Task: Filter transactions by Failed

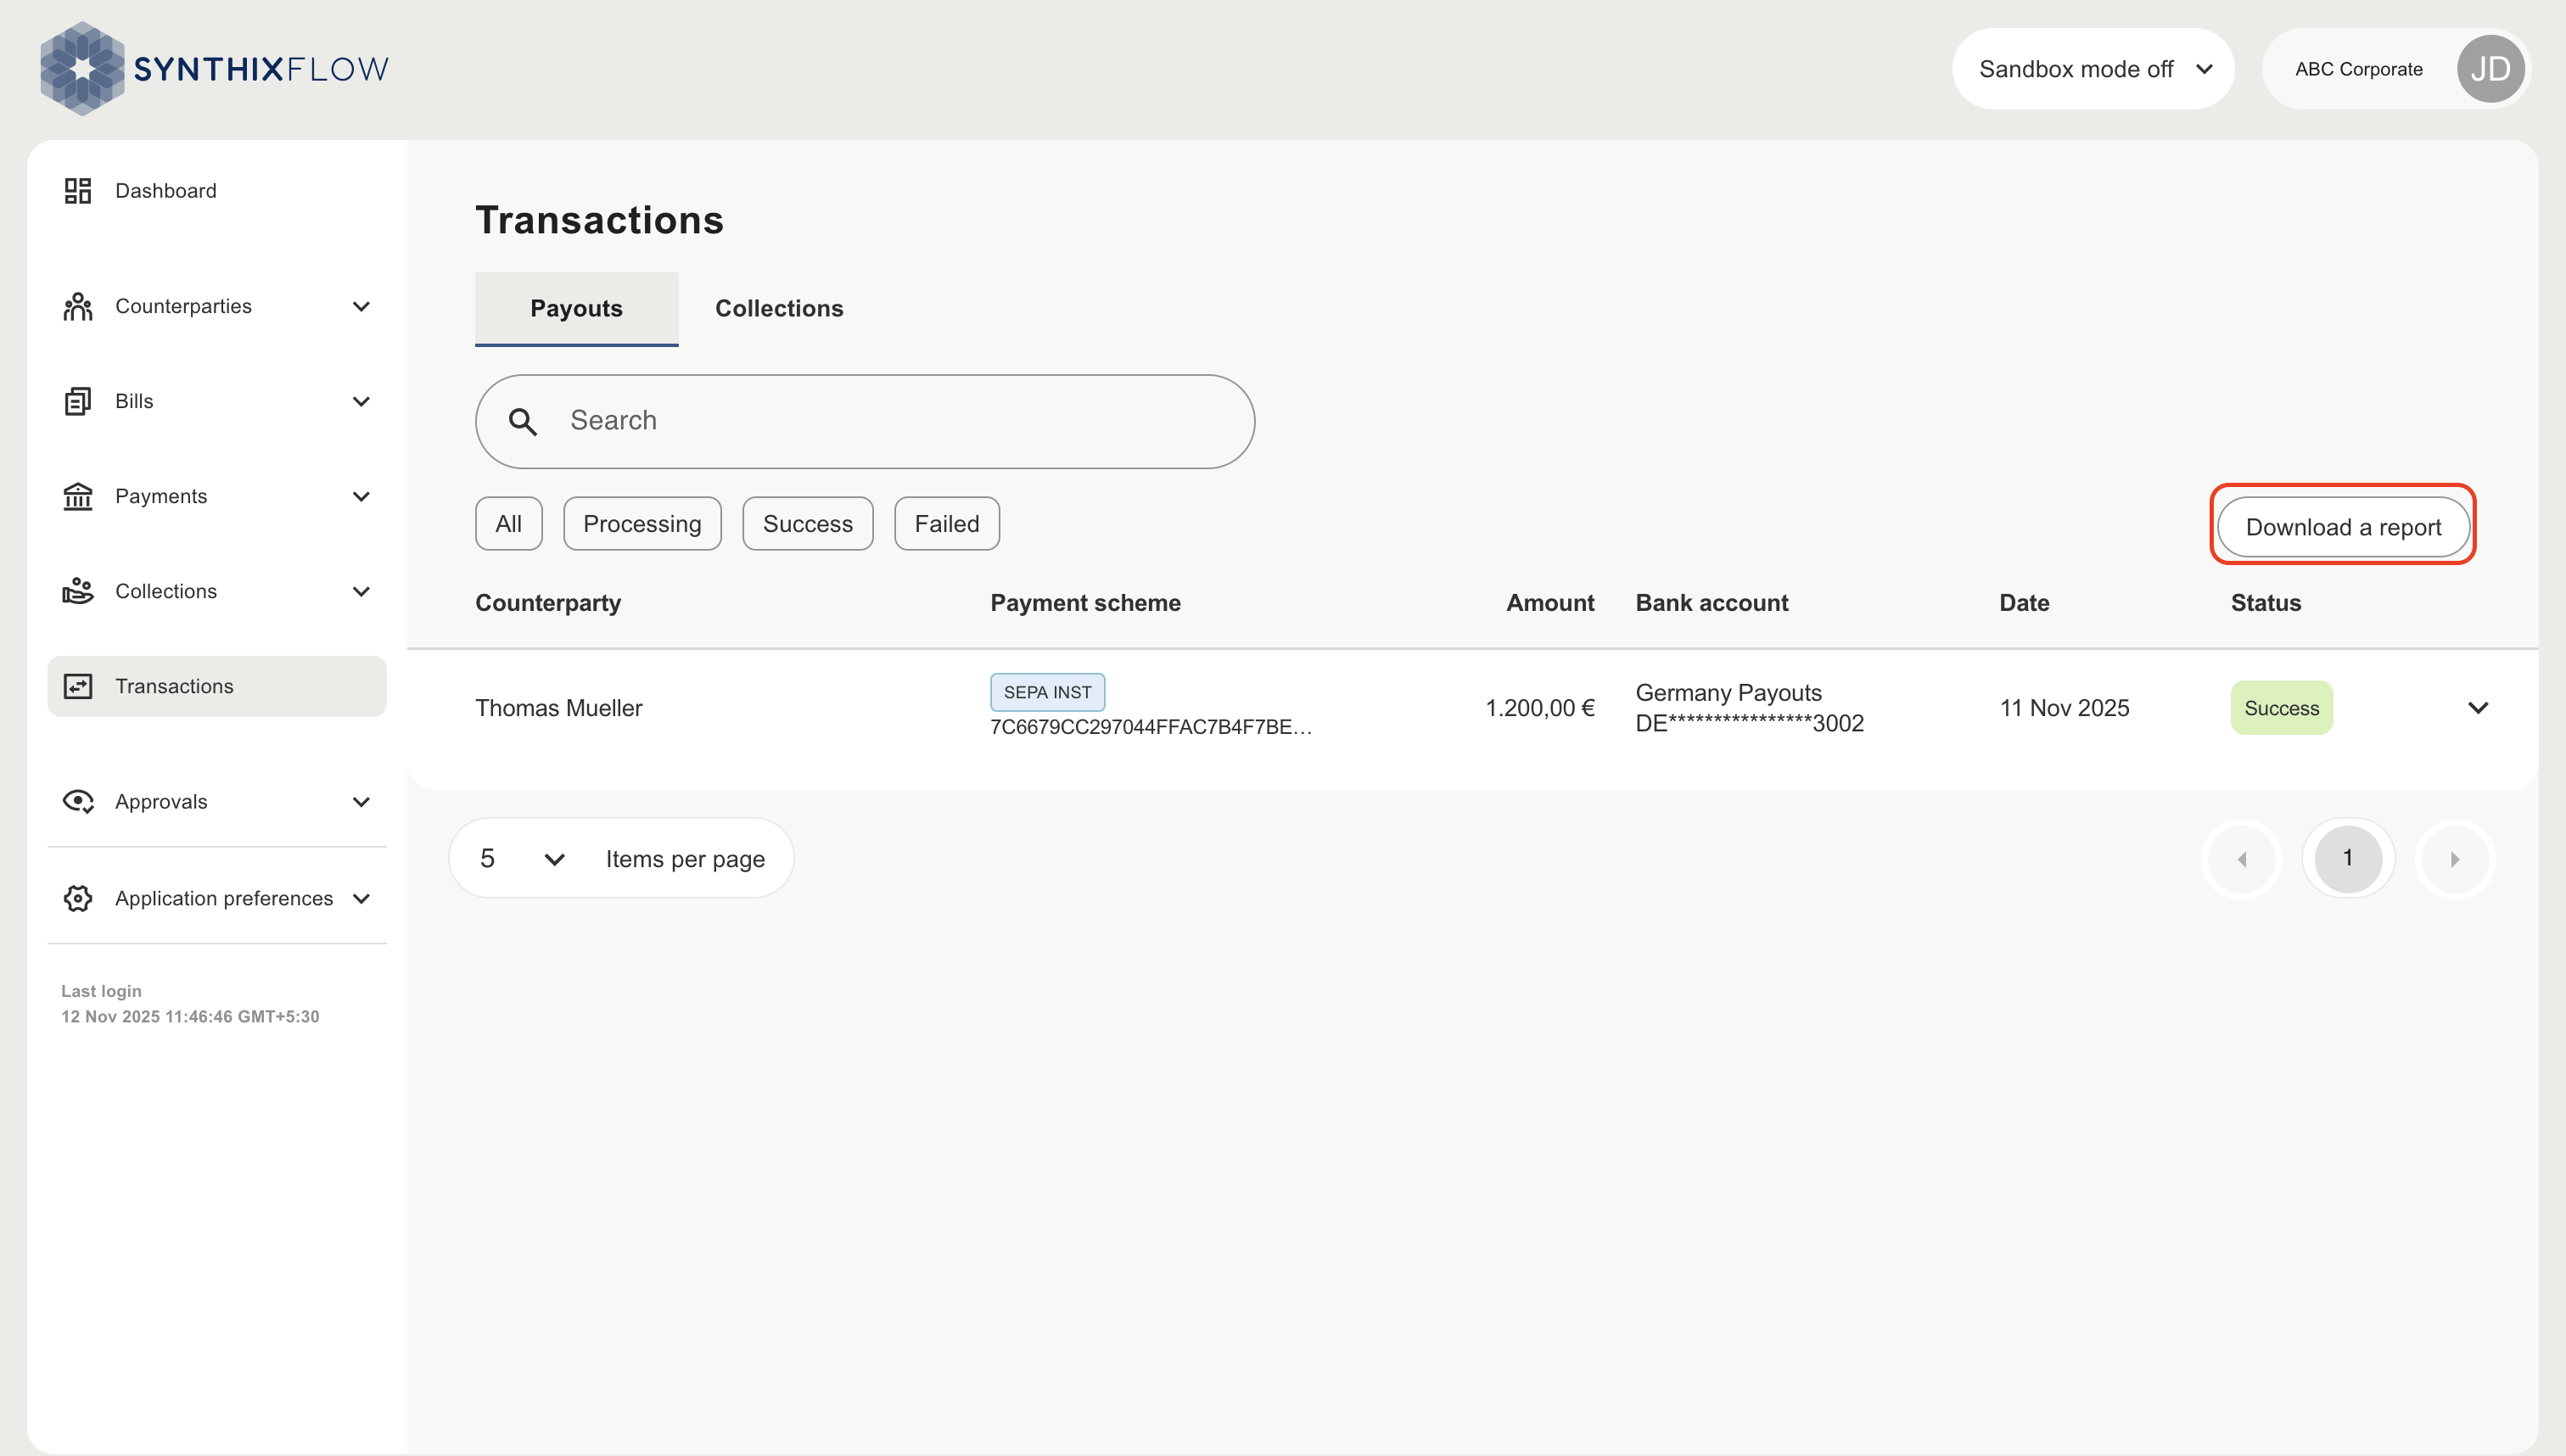Action: pyautogui.click(x=947, y=524)
